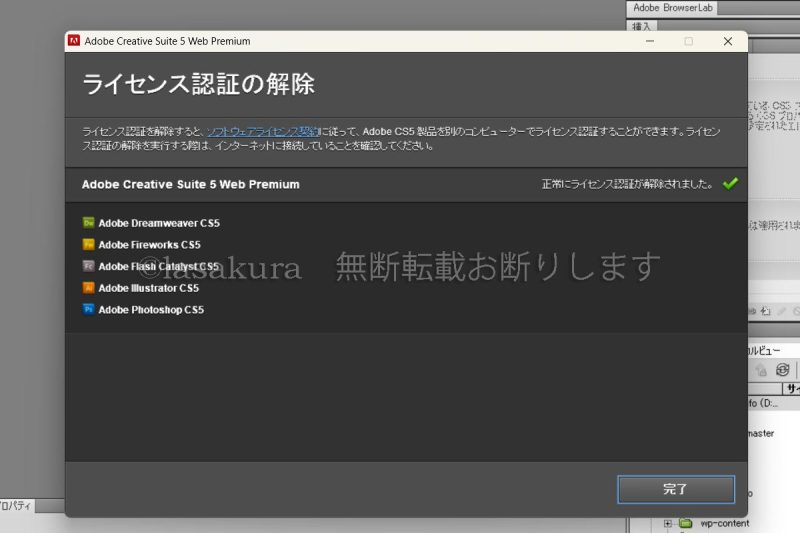
Task: Click the 完了 button to finish
Action: point(676,489)
